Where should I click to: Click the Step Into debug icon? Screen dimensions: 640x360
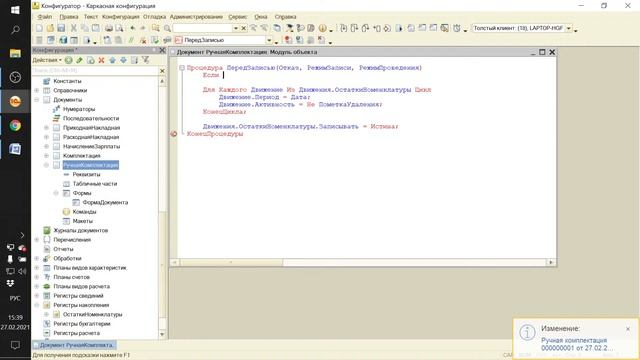[x=344, y=28]
